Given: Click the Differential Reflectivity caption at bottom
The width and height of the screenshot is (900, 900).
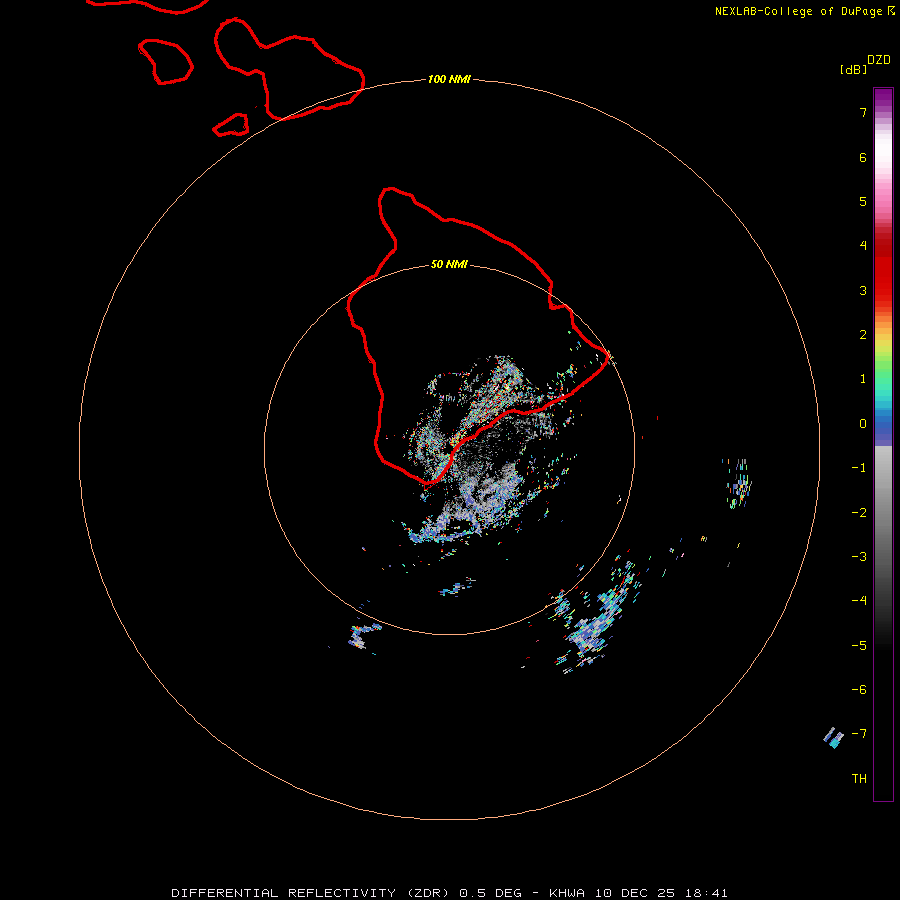Looking at the screenshot, I should [449, 893].
